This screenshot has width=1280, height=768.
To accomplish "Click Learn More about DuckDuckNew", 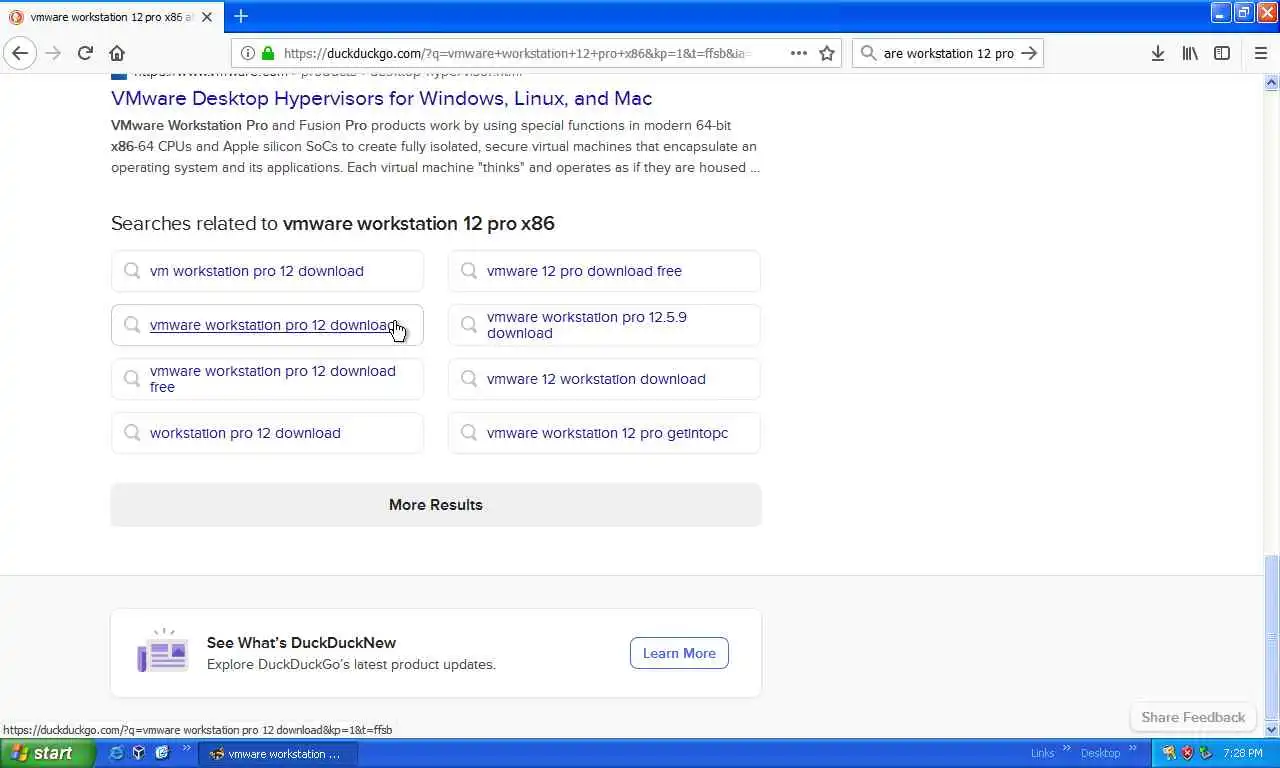I will click(679, 653).
